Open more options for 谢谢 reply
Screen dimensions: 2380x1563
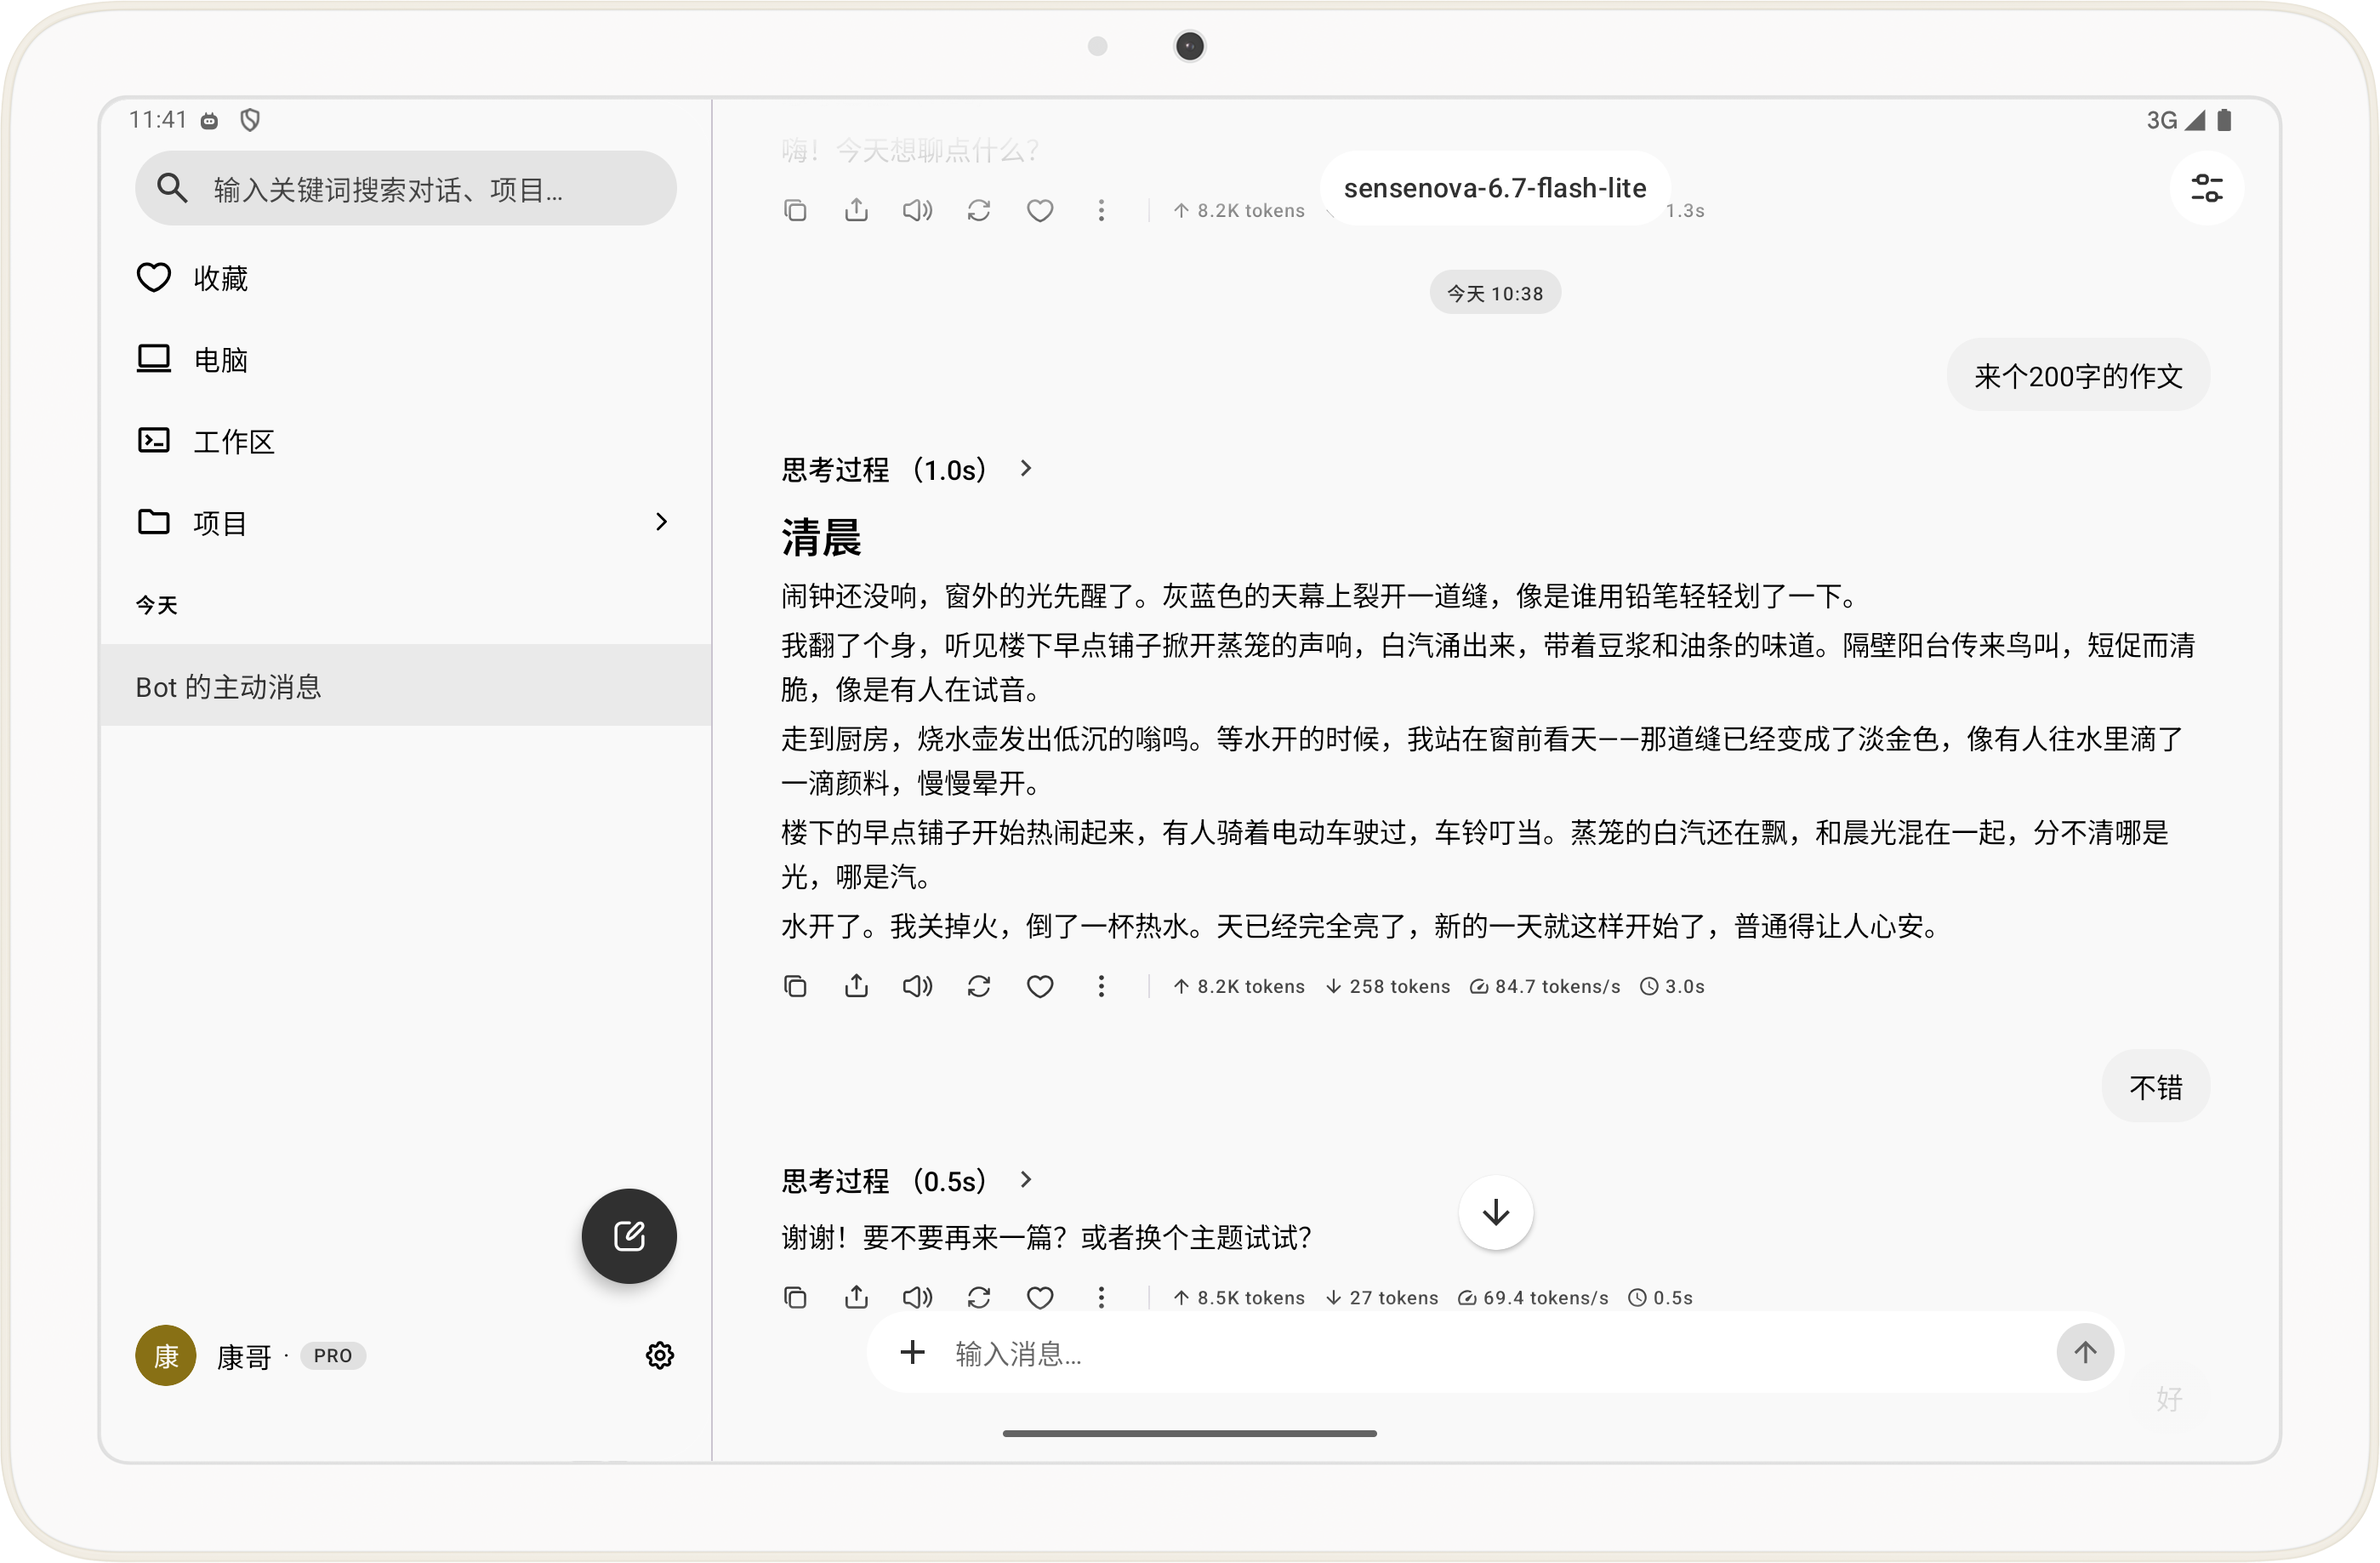(x=1101, y=1297)
